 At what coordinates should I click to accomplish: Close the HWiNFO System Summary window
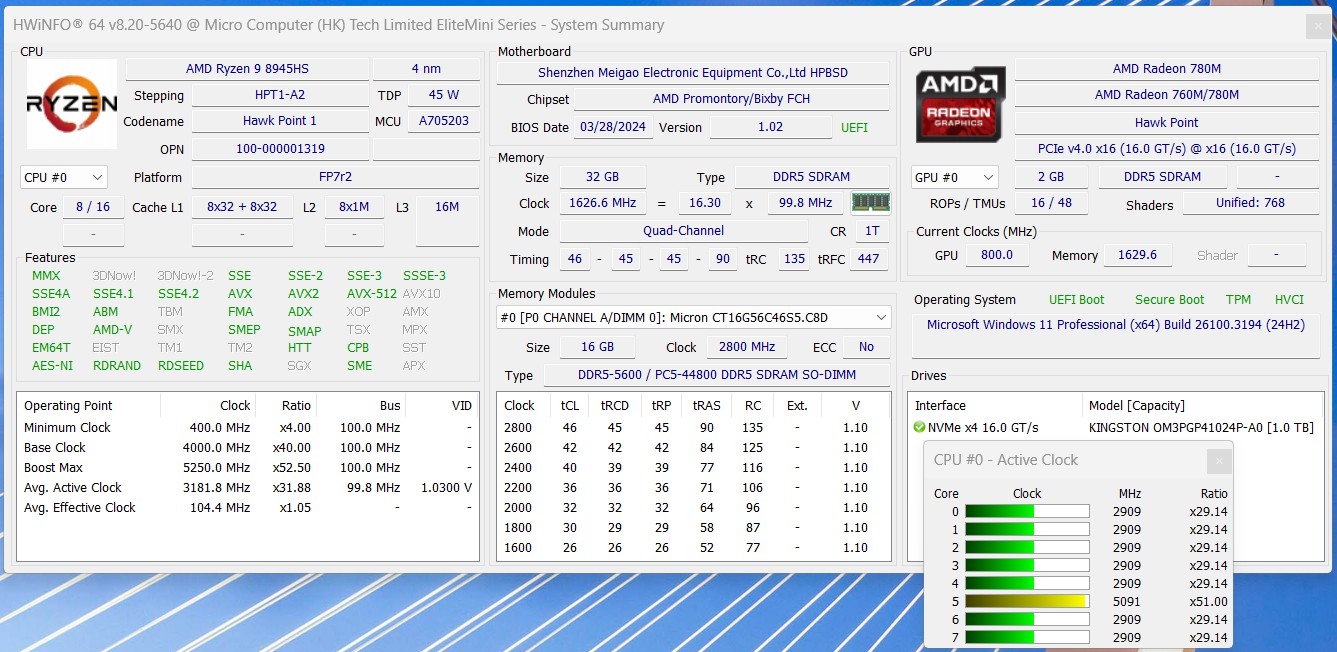coord(1318,26)
